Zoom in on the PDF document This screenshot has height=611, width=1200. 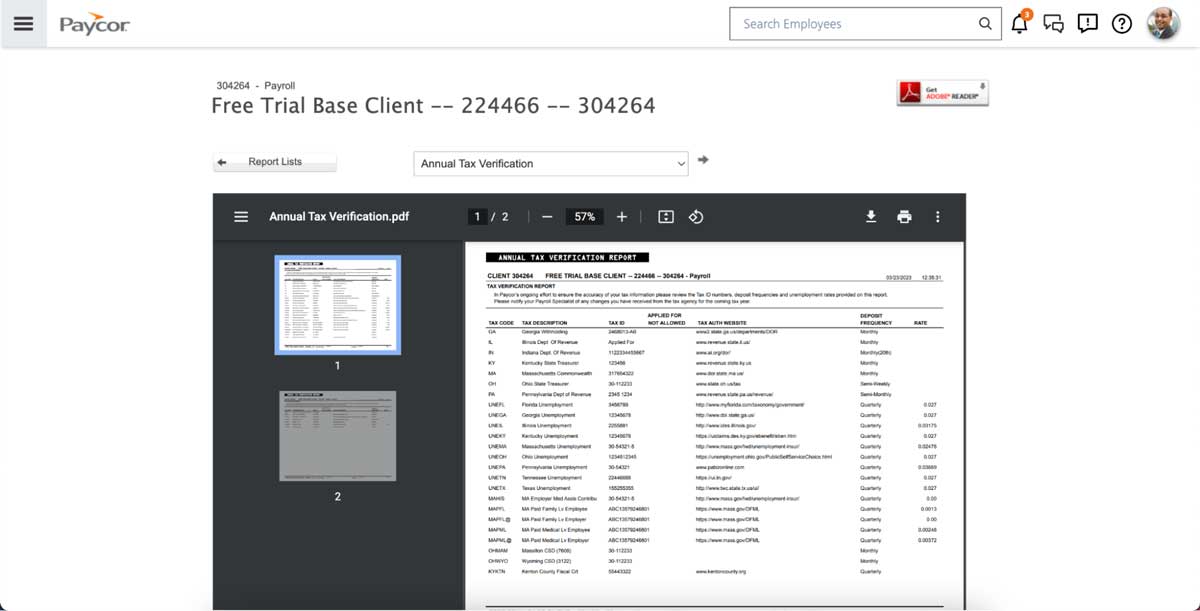coord(621,216)
